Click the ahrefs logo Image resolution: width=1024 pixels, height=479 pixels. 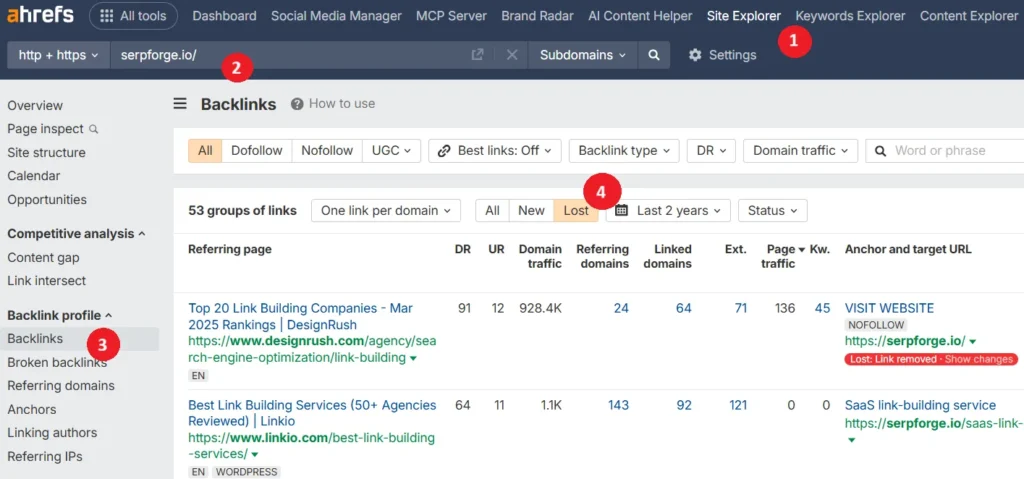point(40,16)
